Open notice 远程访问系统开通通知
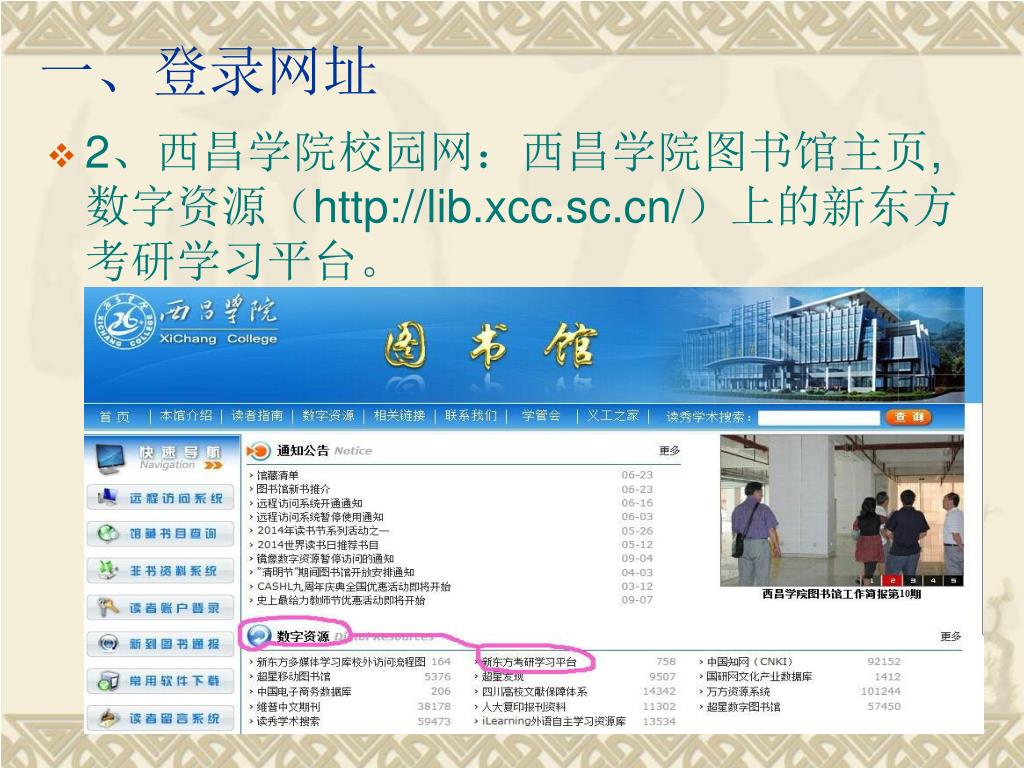The width and height of the screenshot is (1024, 768). pyautogui.click(x=310, y=503)
